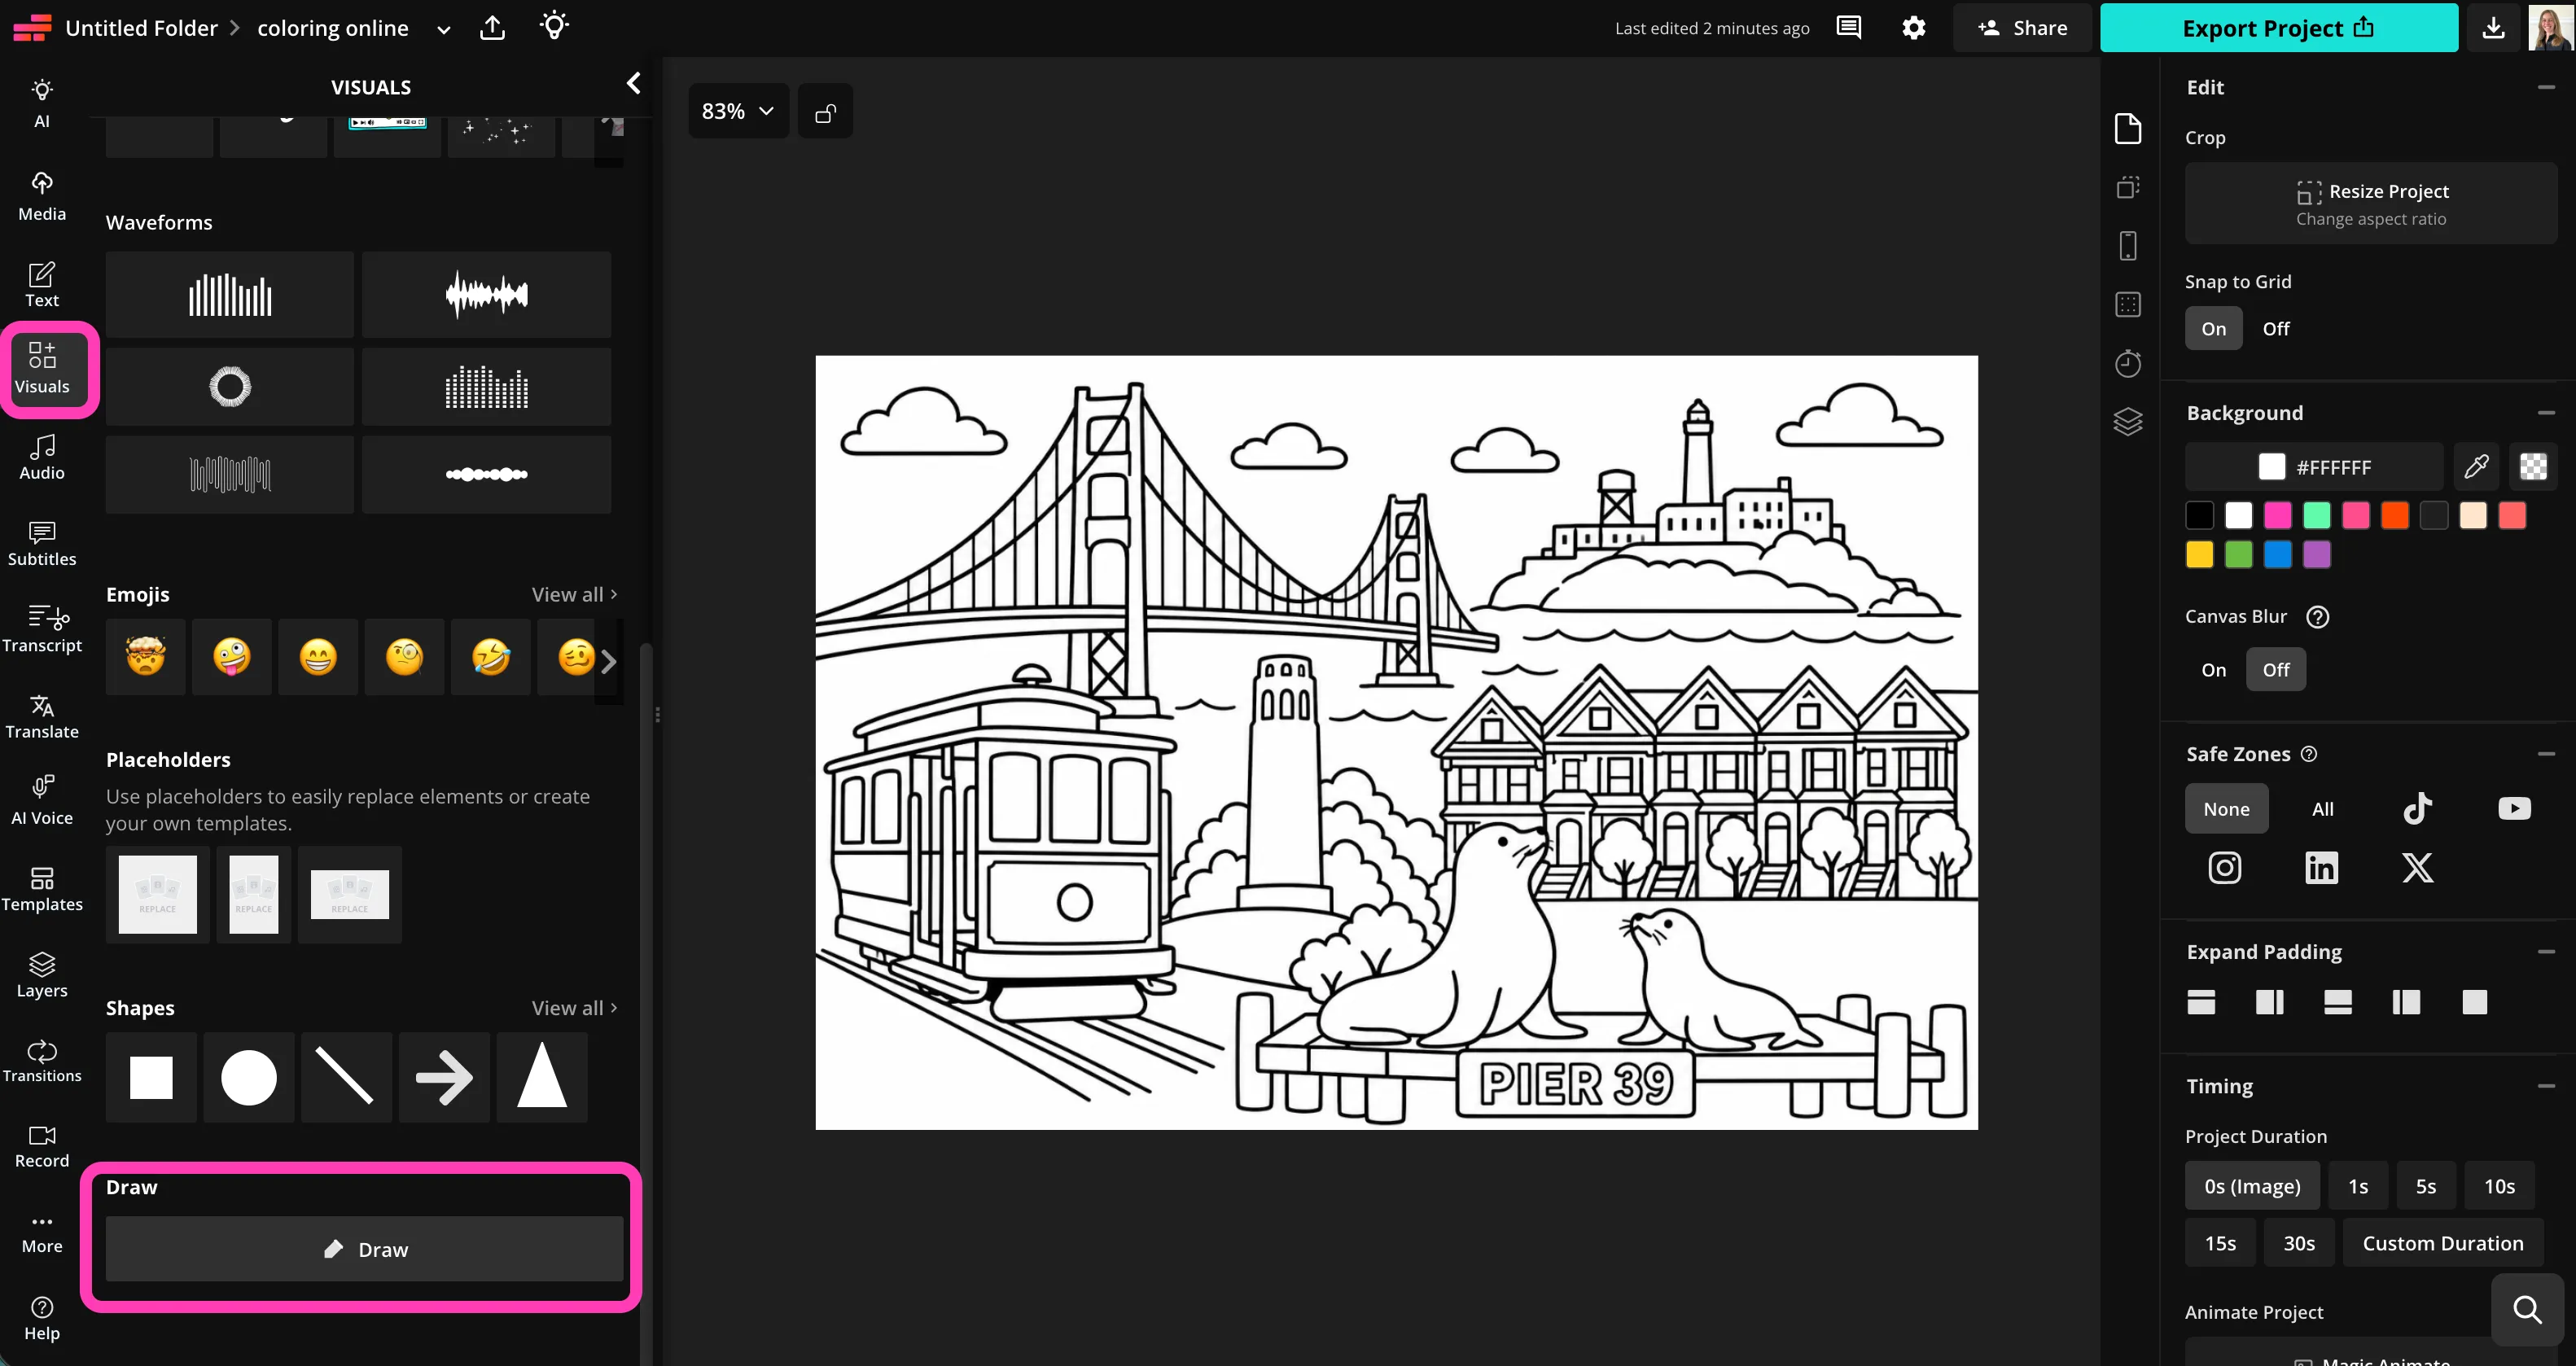Screen dimensions: 2576x1366
Task: Open the AI tools sidebar item
Action: click(x=42, y=103)
